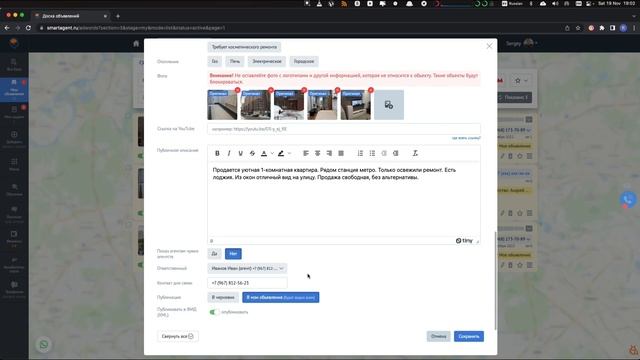Delete the living room TV photo
640x360 pixels.
(371, 90)
